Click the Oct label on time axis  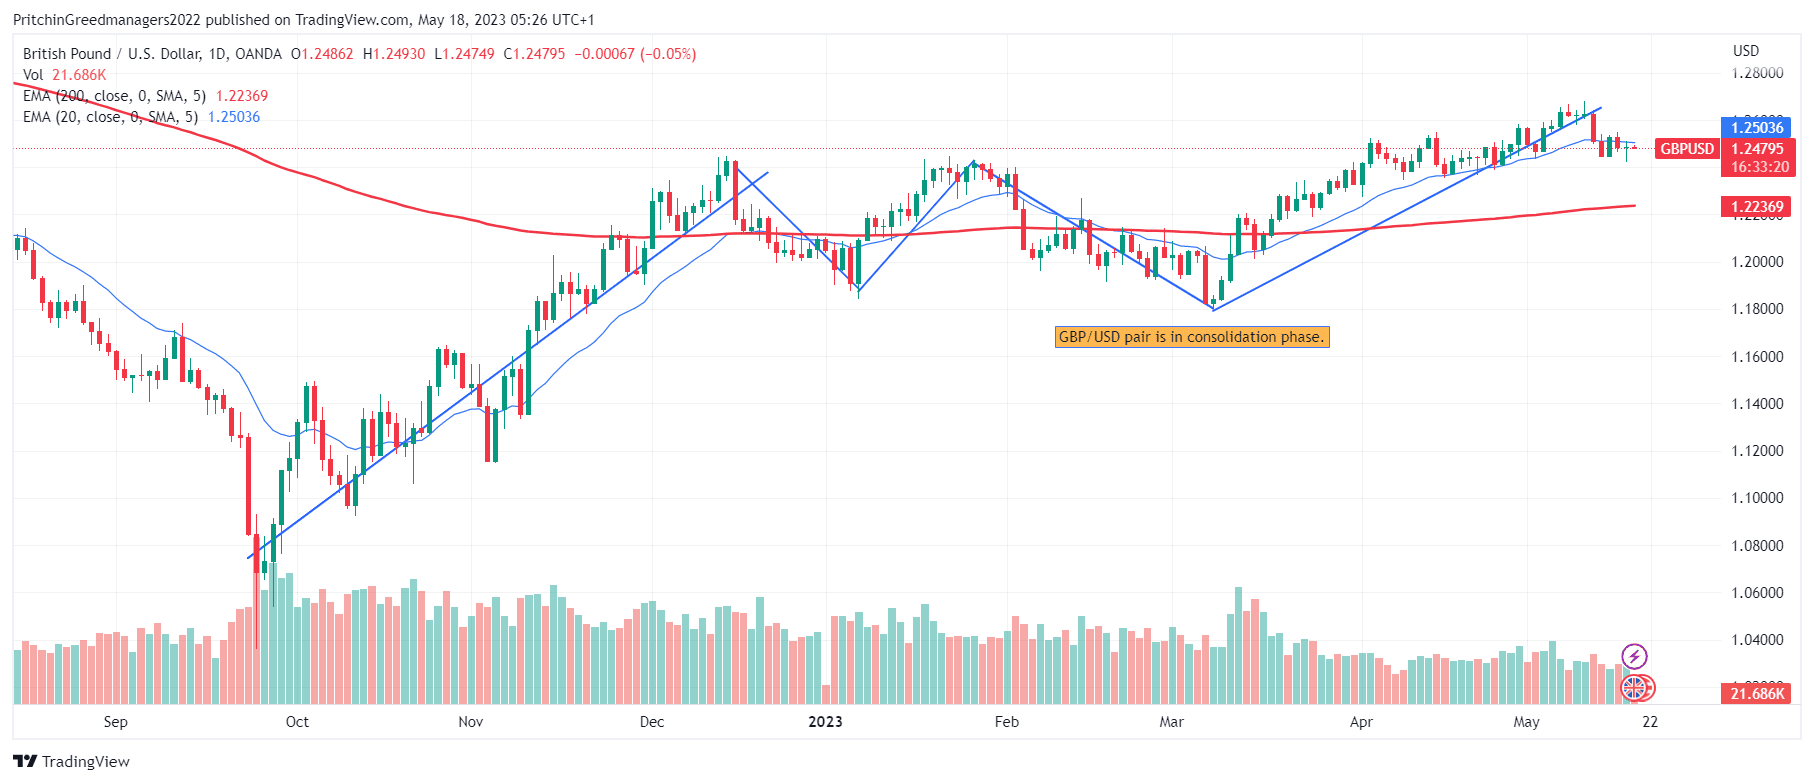(297, 722)
